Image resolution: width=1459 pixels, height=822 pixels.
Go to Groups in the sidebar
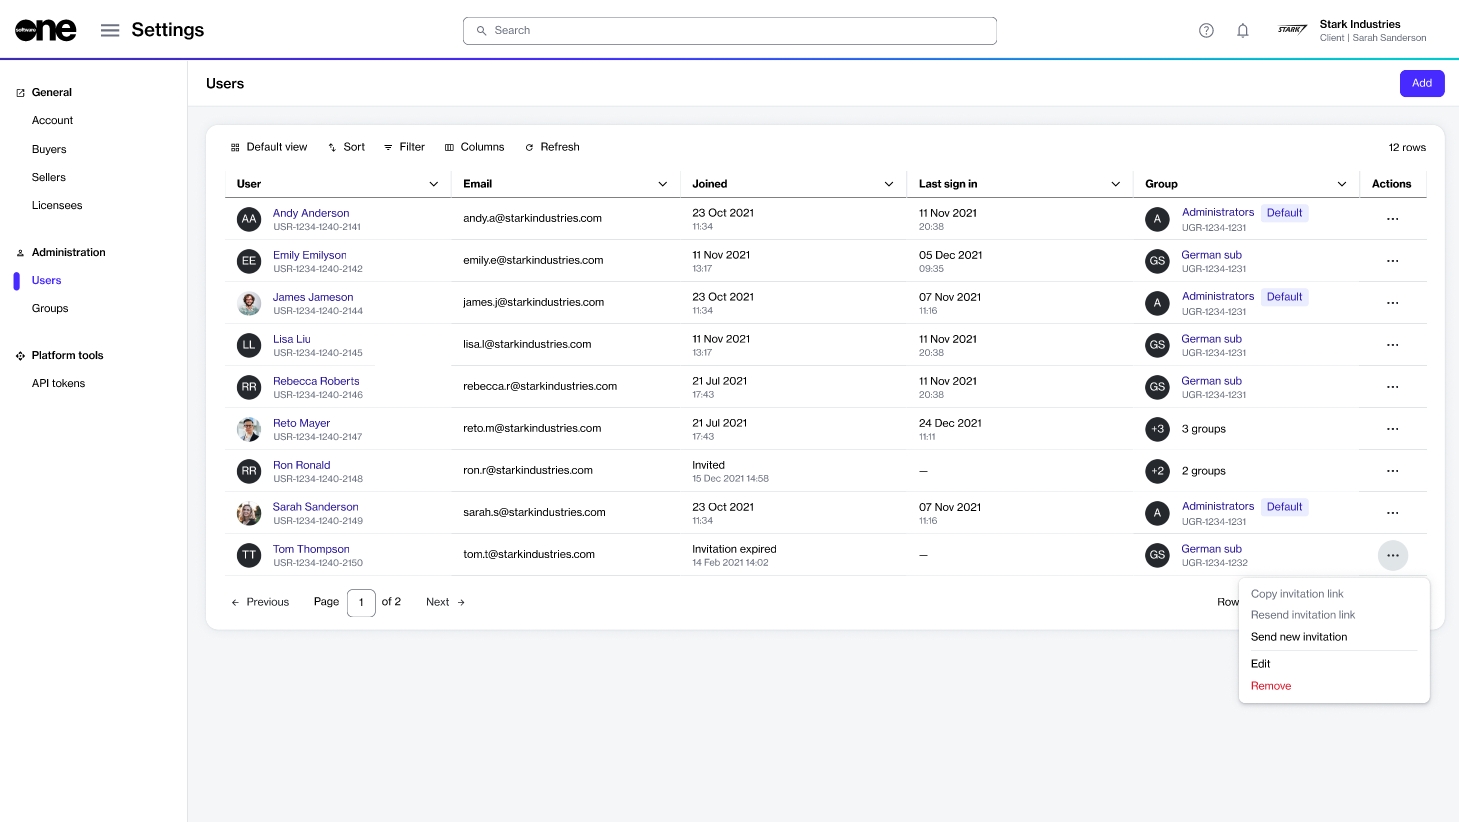click(x=50, y=308)
